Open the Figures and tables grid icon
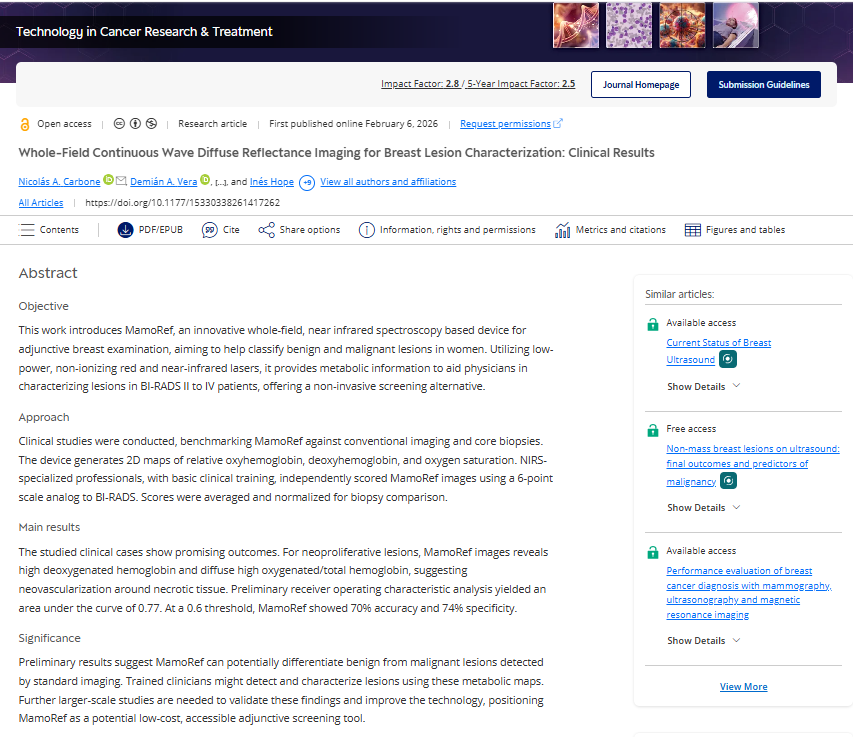This screenshot has height=737, width=853. (x=692, y=229)
